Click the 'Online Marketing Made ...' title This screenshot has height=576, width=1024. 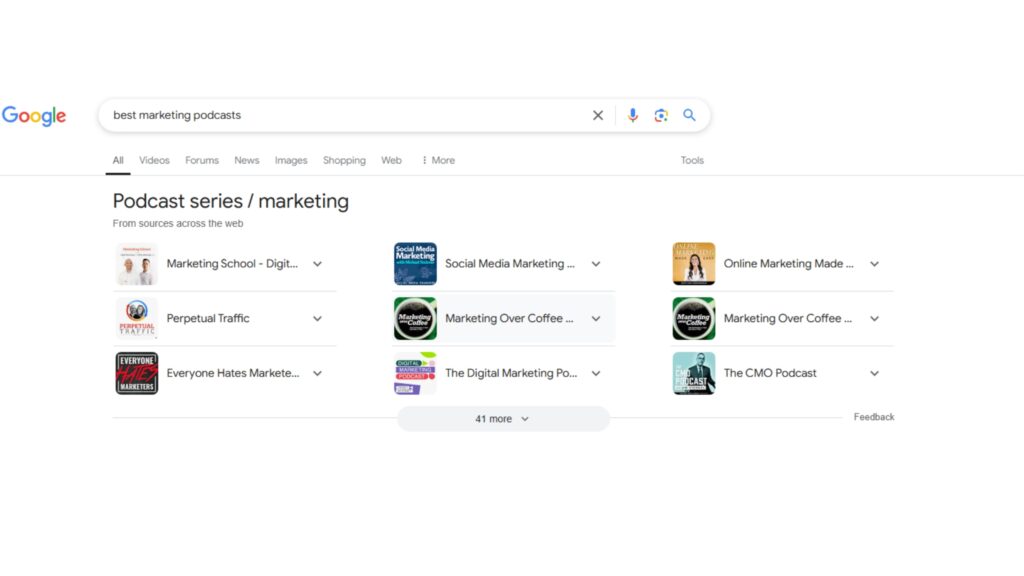[x=788, y=264]
